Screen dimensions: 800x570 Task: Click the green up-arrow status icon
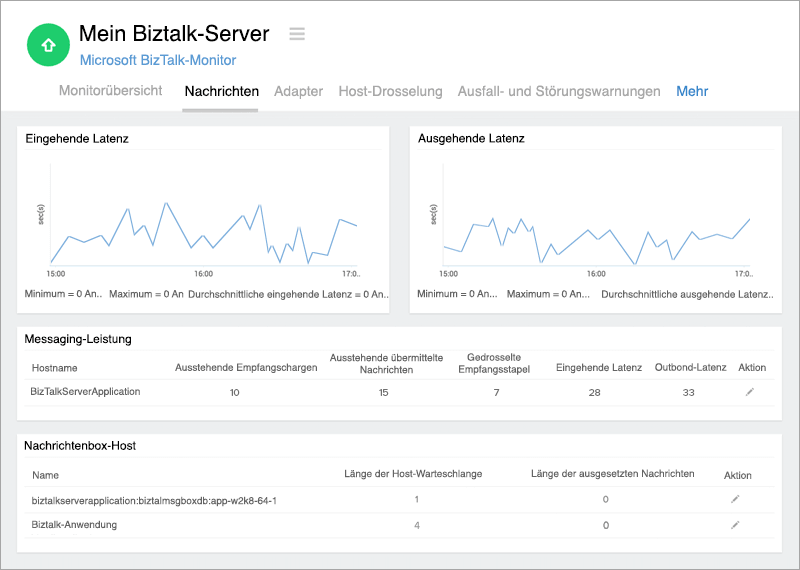point(48,45)
